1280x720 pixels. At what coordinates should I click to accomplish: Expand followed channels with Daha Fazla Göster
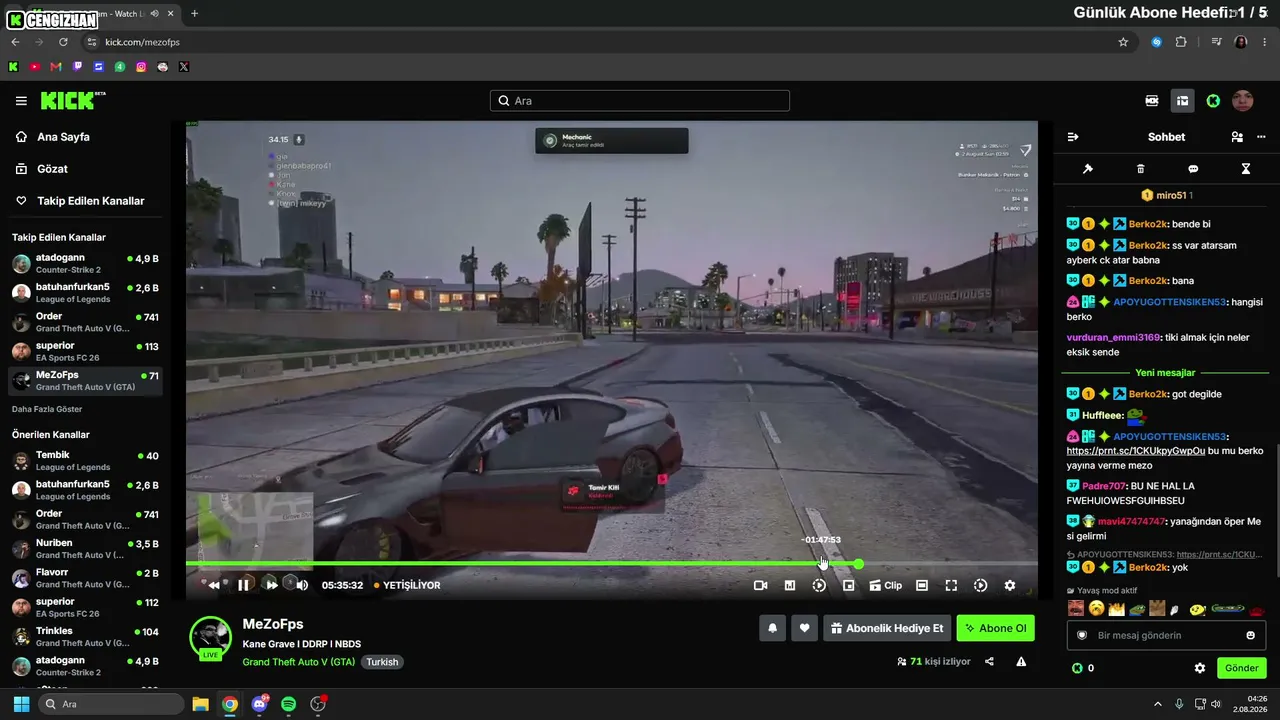[x=47, y=409]
